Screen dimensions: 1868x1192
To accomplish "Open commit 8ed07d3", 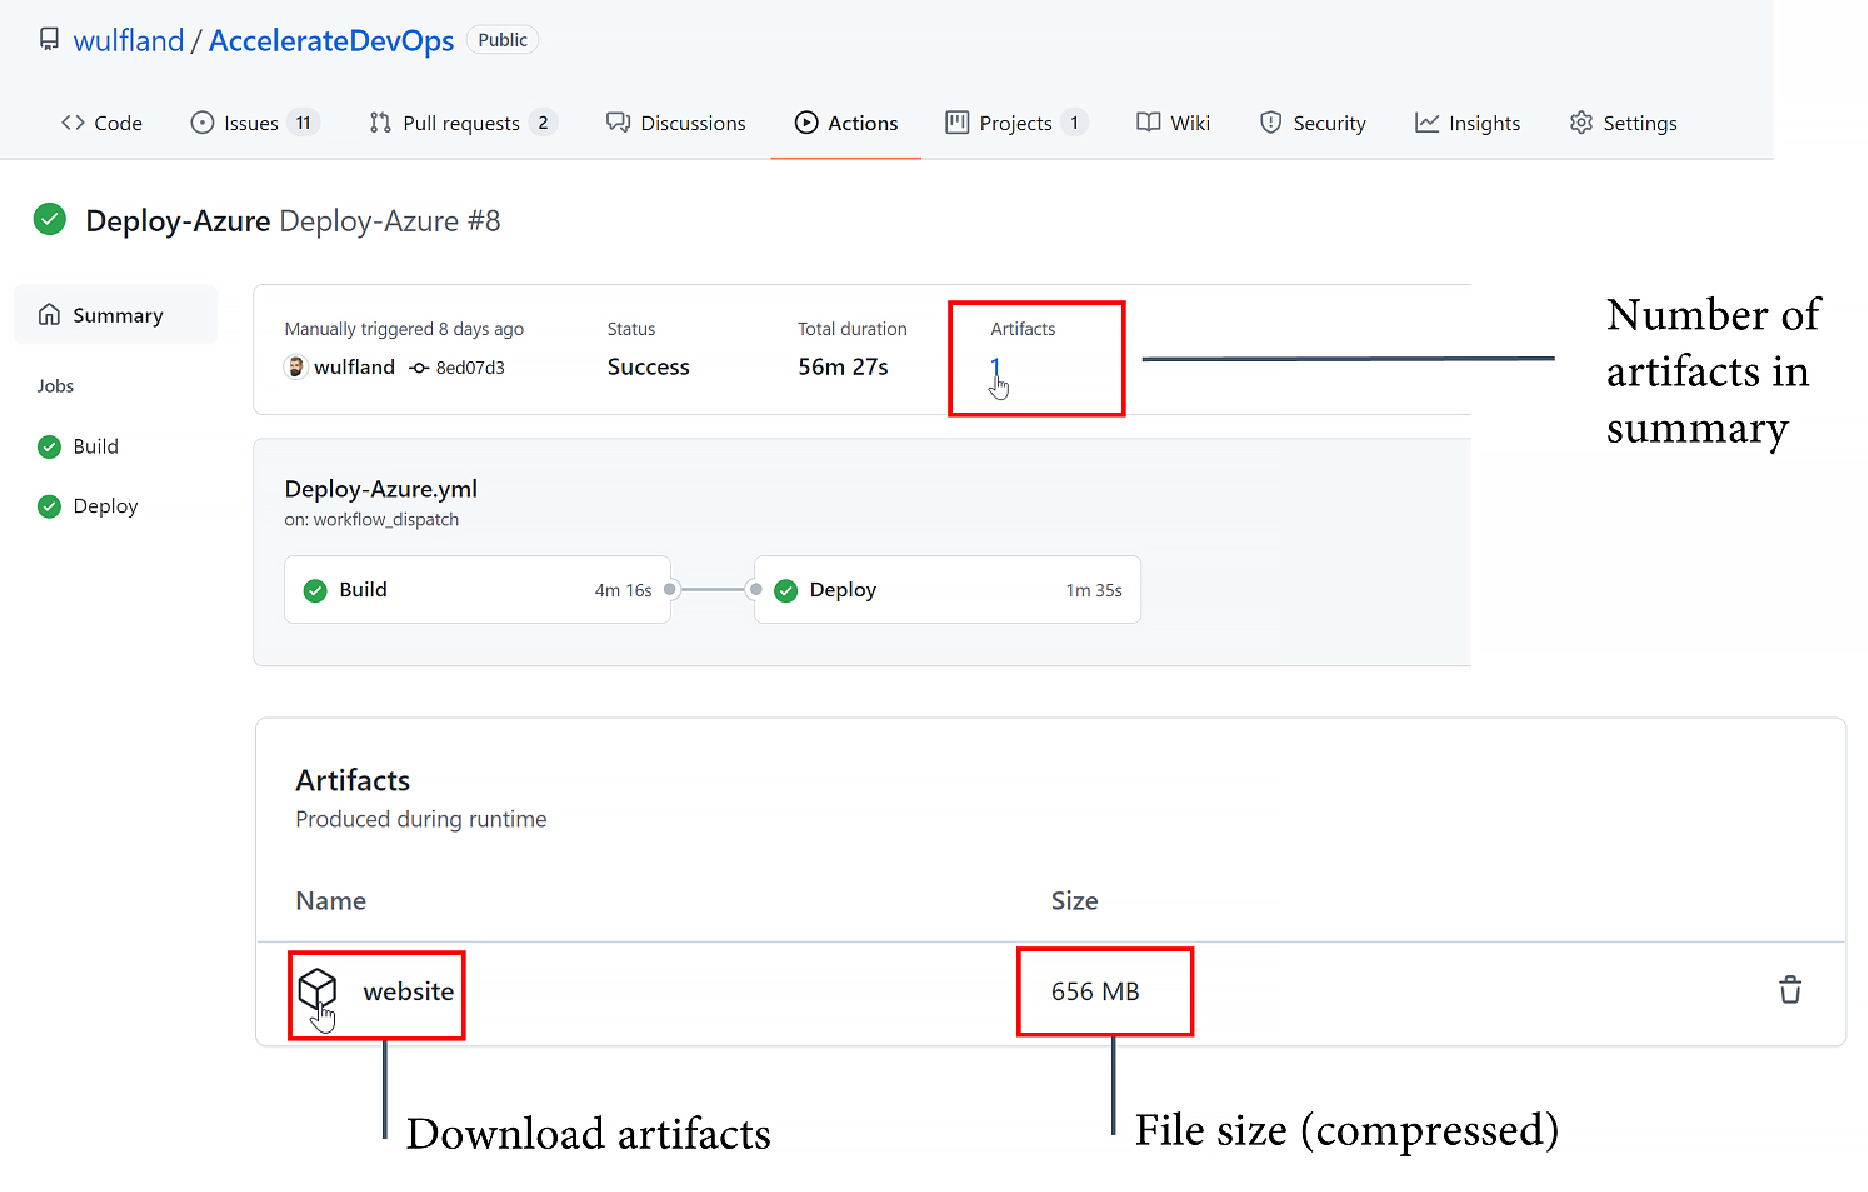I will [x=470, y=367].
